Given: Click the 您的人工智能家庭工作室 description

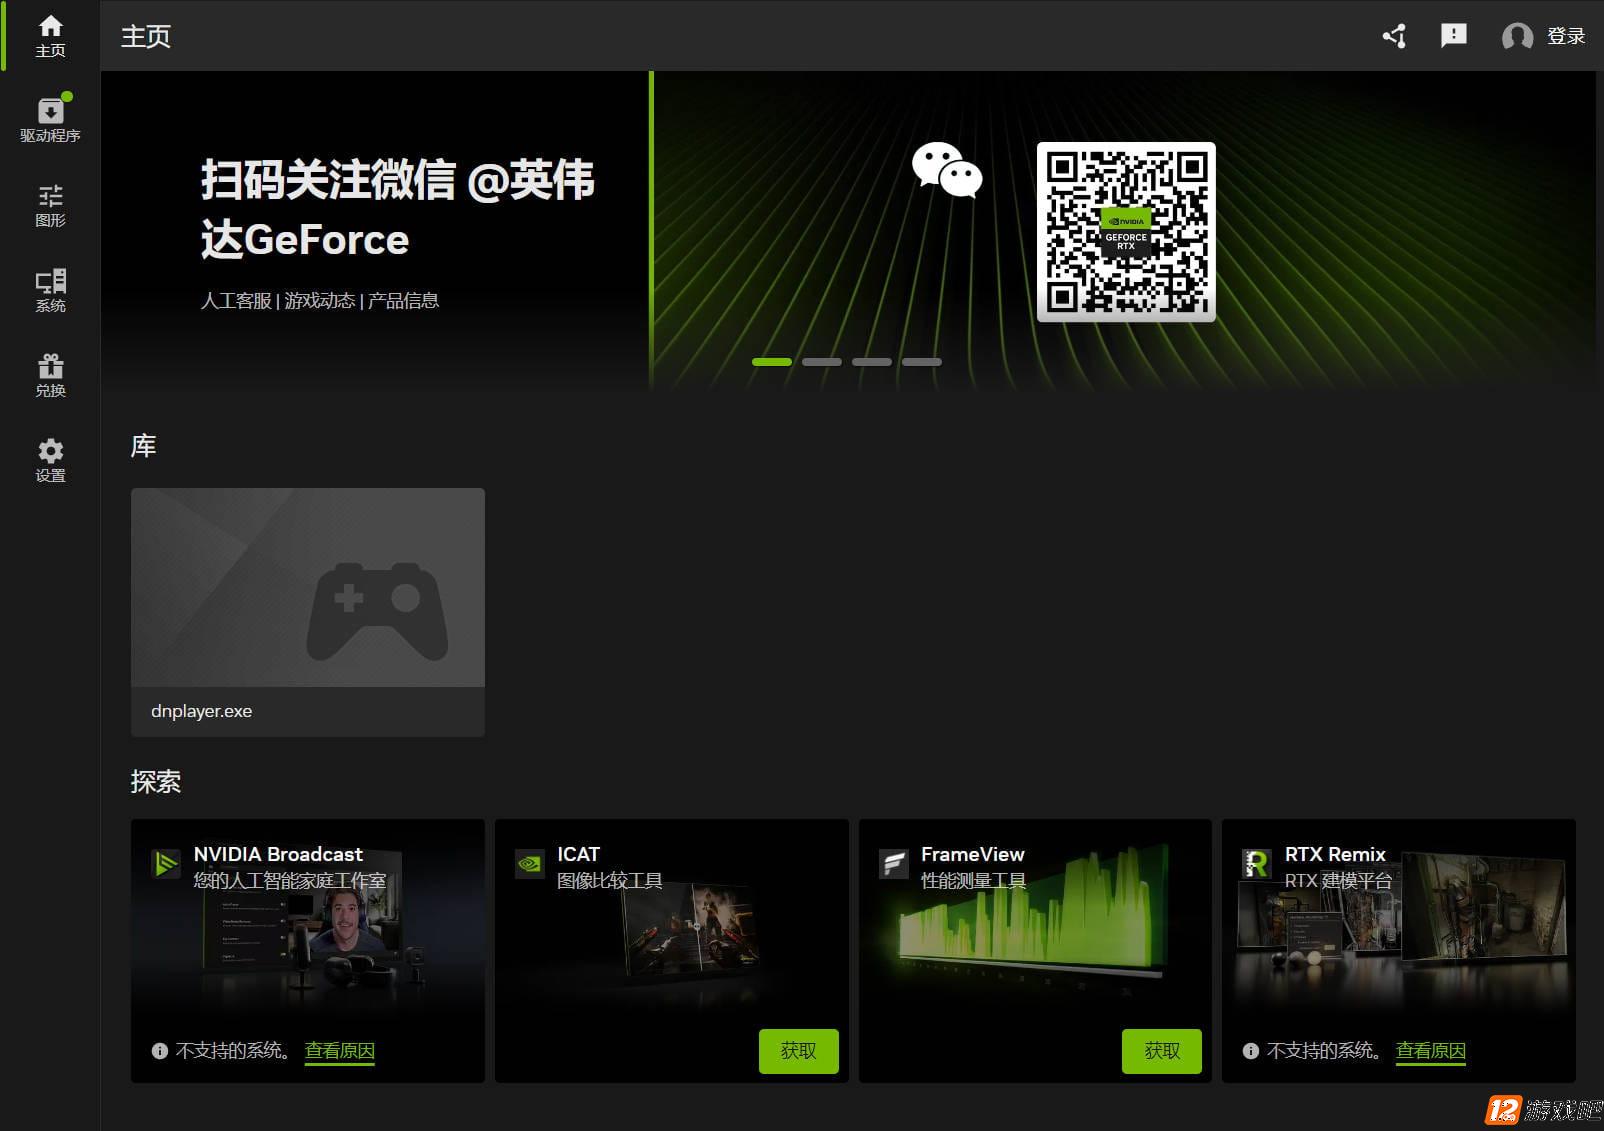Looking at the screenshot, I should (290, 881).
